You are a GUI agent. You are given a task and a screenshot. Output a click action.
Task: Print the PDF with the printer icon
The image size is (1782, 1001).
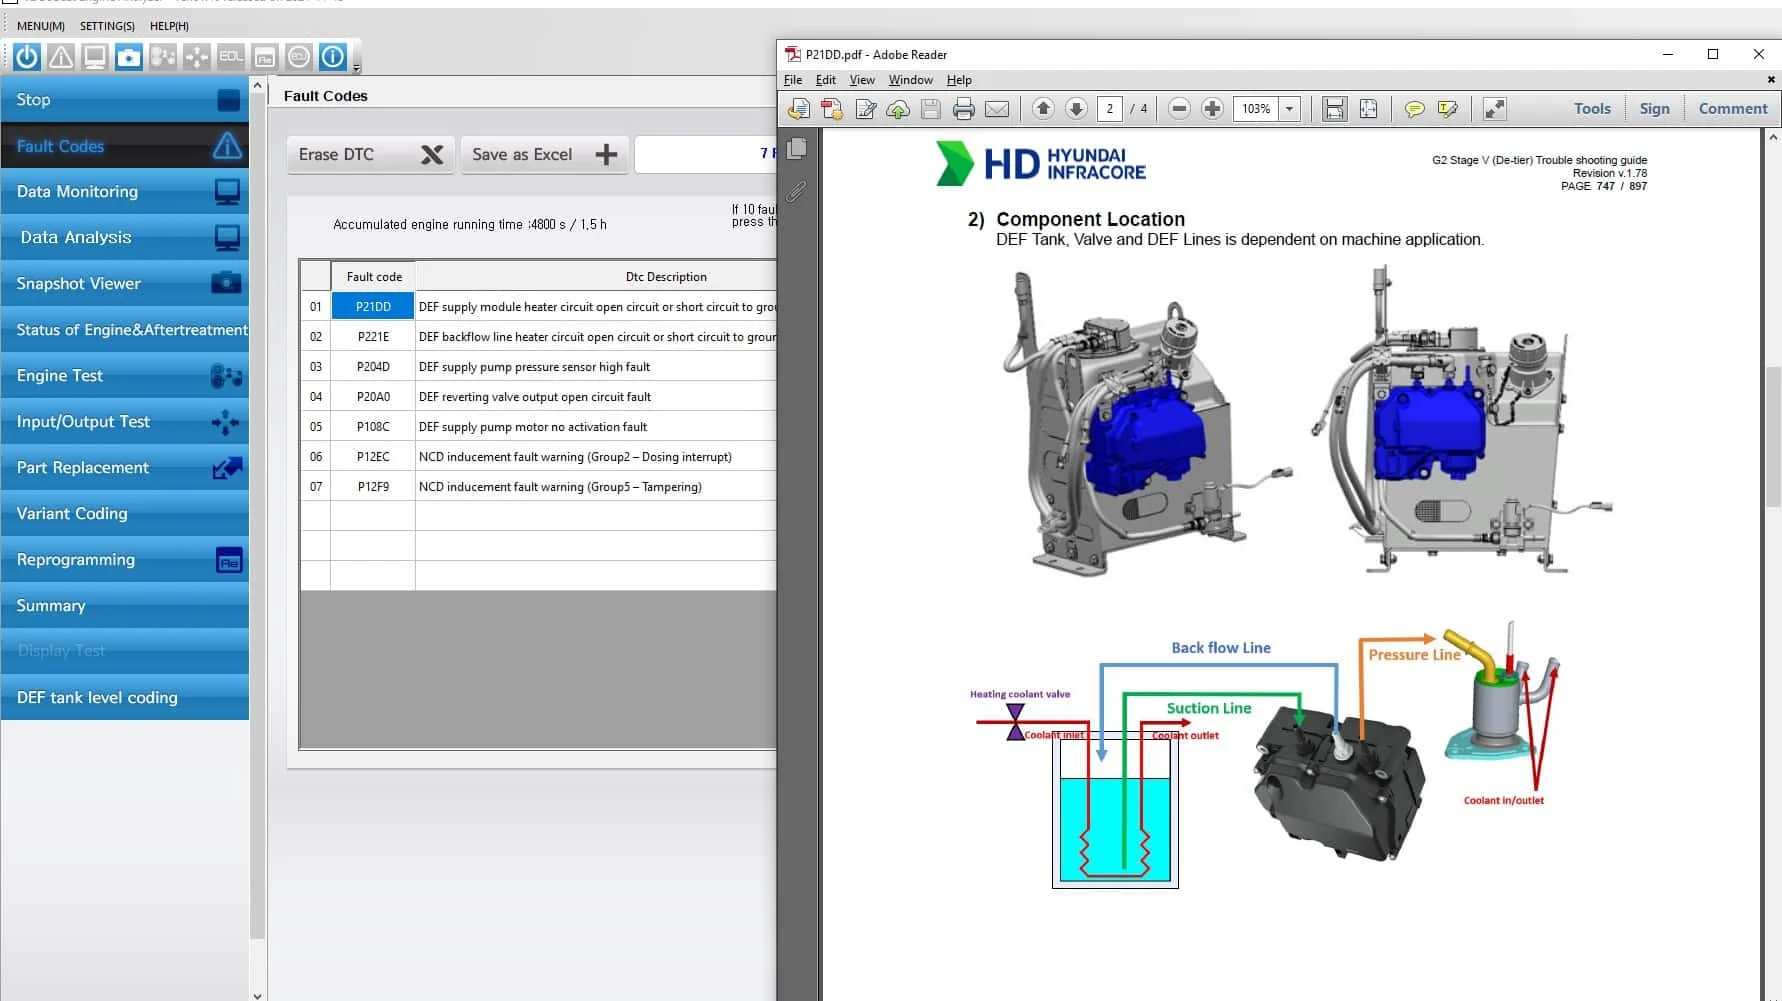coord(963,109)
